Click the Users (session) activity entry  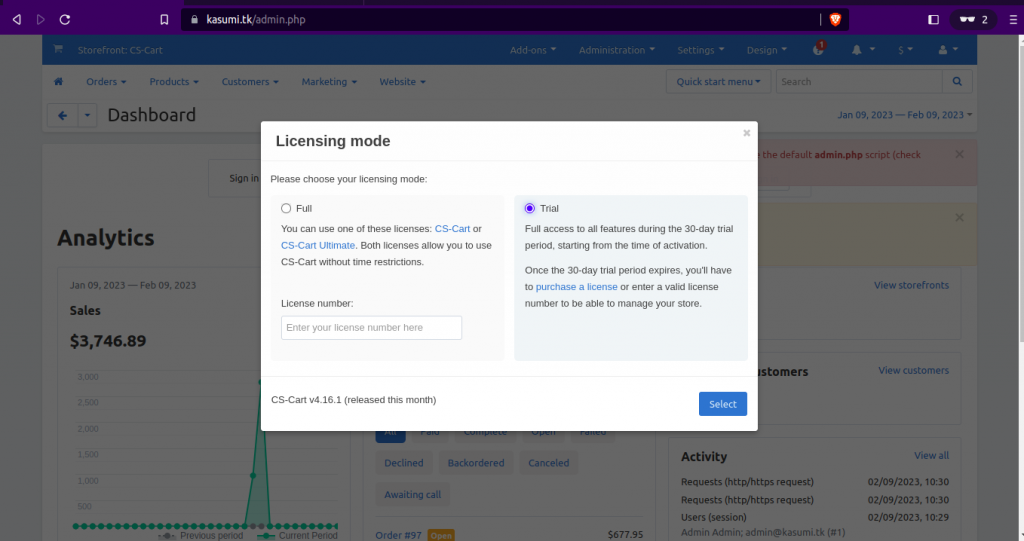pyautogui.click(x=714, y=517)
